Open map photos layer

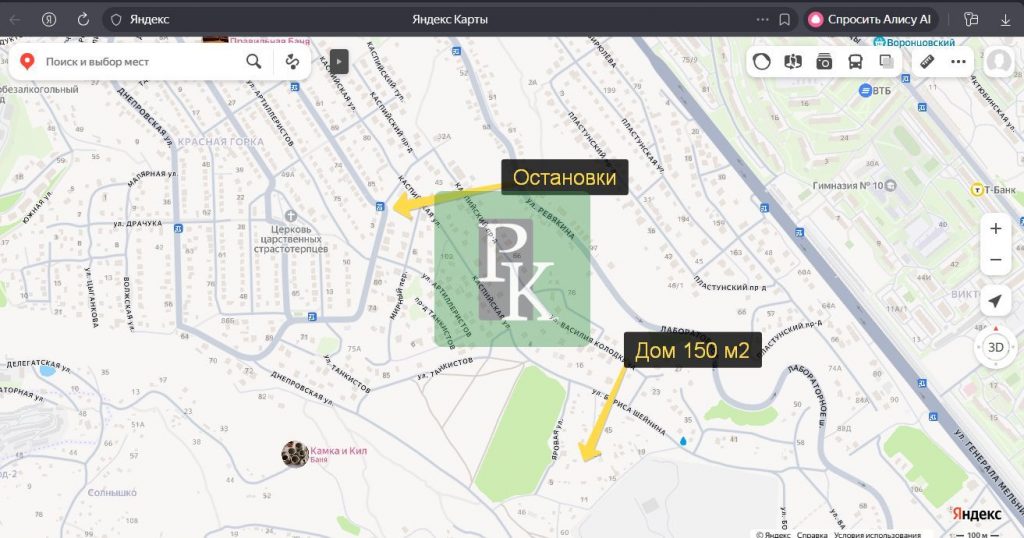(824, 62)
